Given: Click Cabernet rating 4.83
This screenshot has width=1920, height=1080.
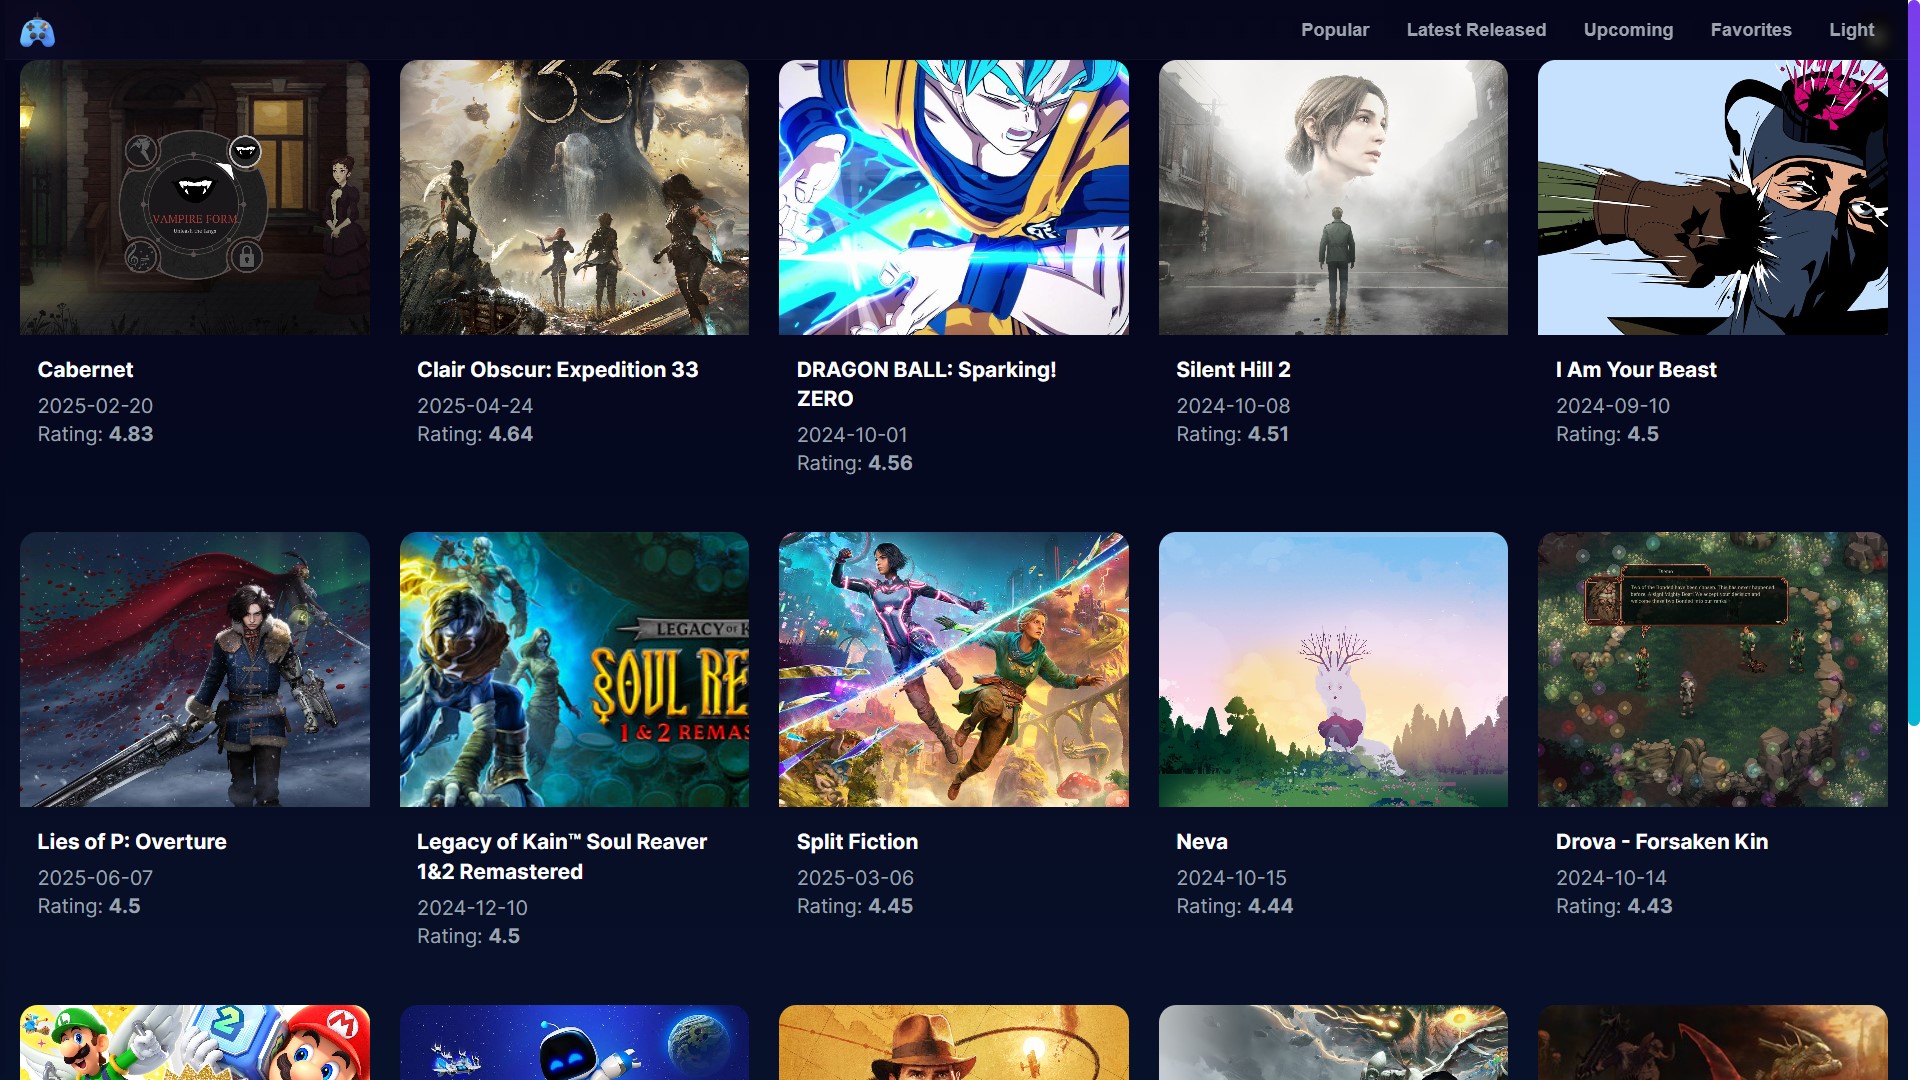Looking at the screenshot, I should [x=95, y=434].
